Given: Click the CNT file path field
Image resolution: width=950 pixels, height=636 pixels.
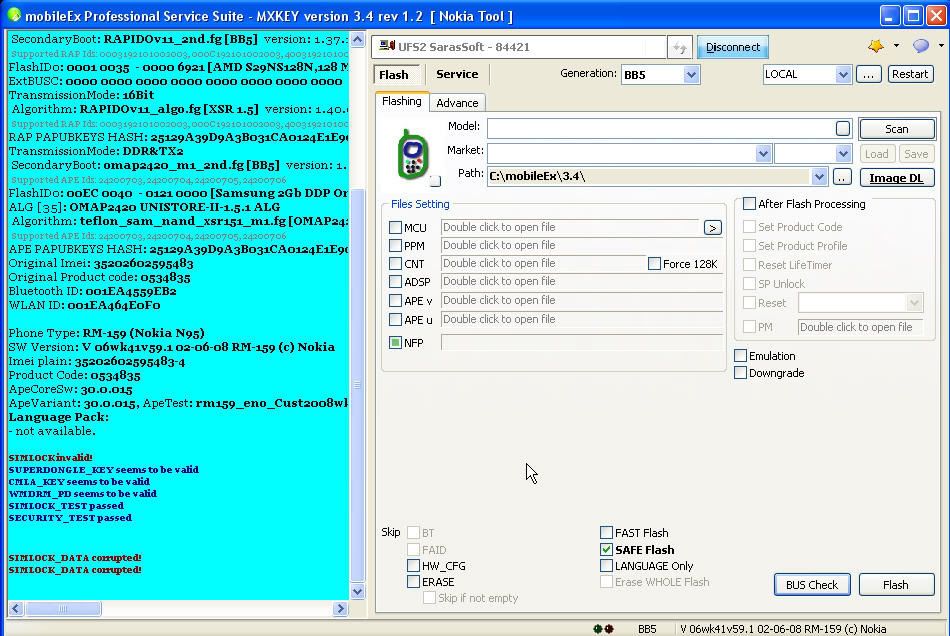Looking at the screenshot, I should (x=543, y=263).
